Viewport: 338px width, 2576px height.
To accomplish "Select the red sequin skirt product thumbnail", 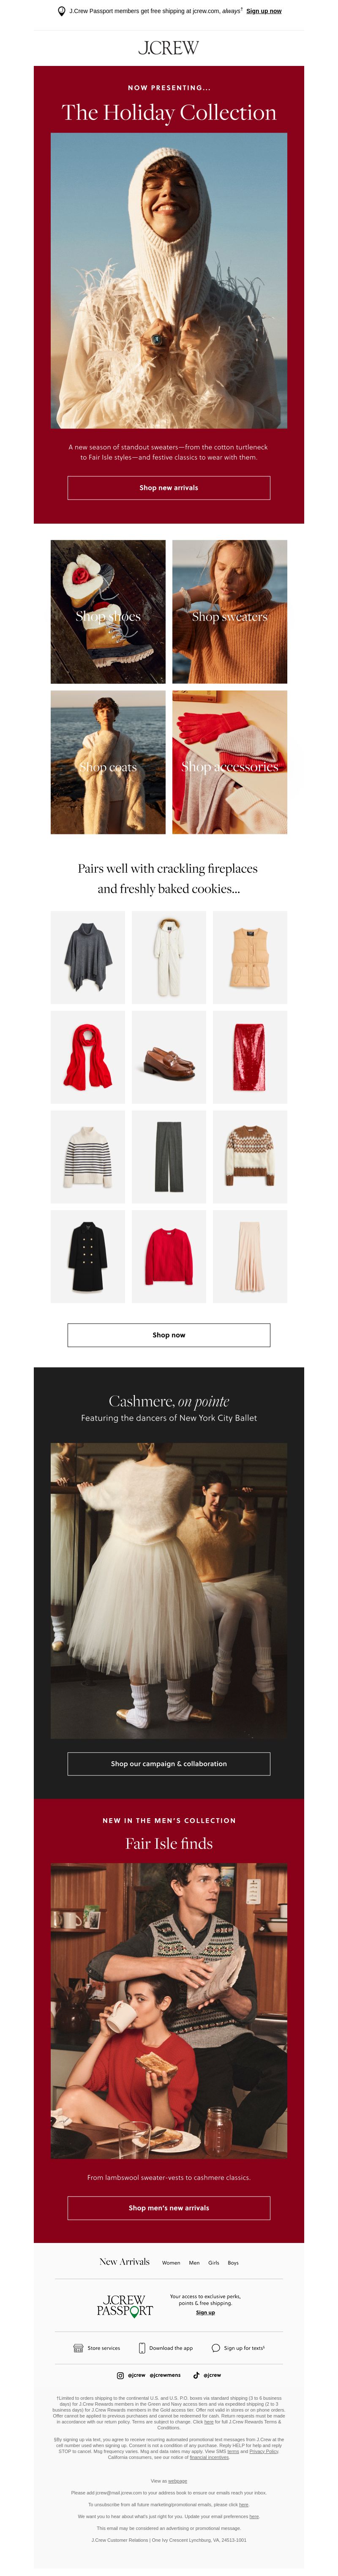I will [x=250, y=1056].
